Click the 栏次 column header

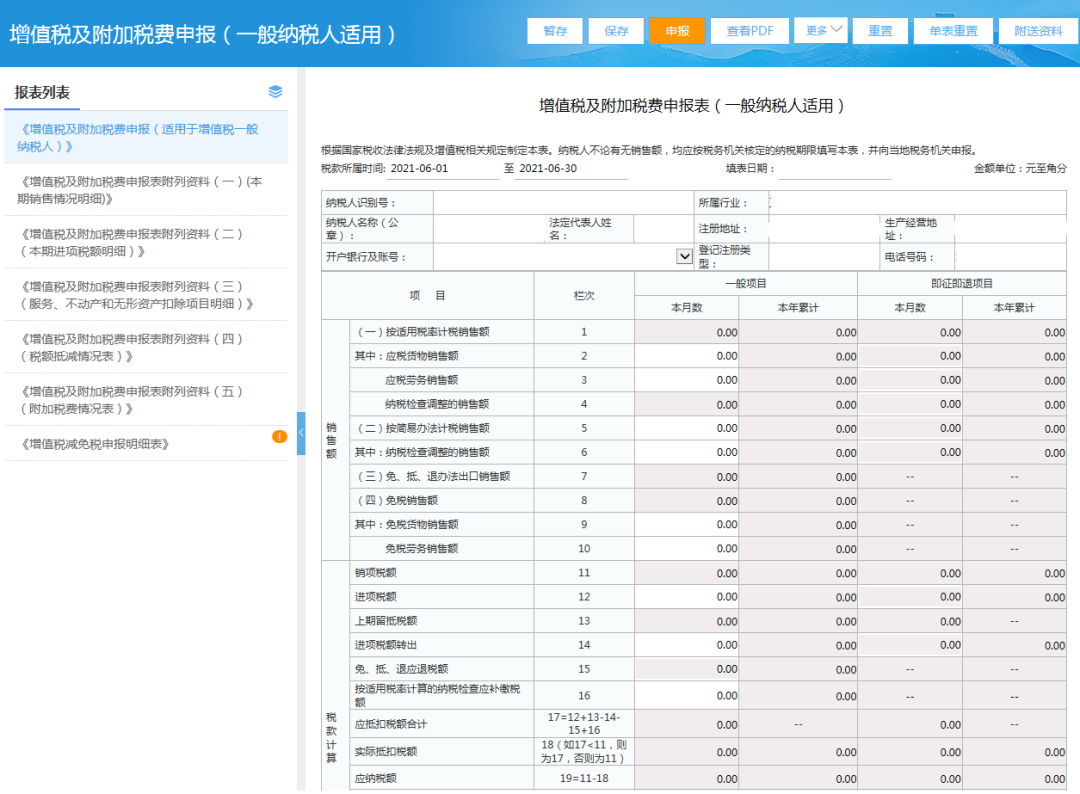[583, 295]
